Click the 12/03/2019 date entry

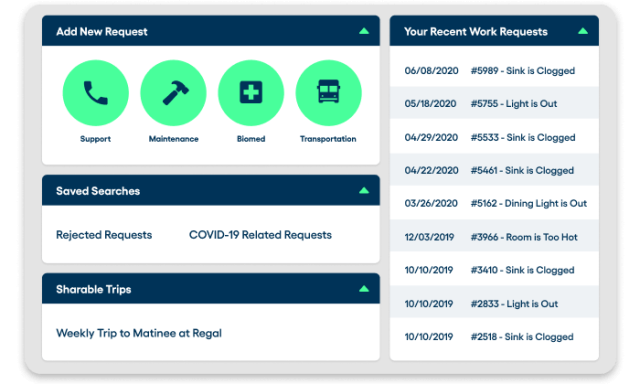(429, 237)
